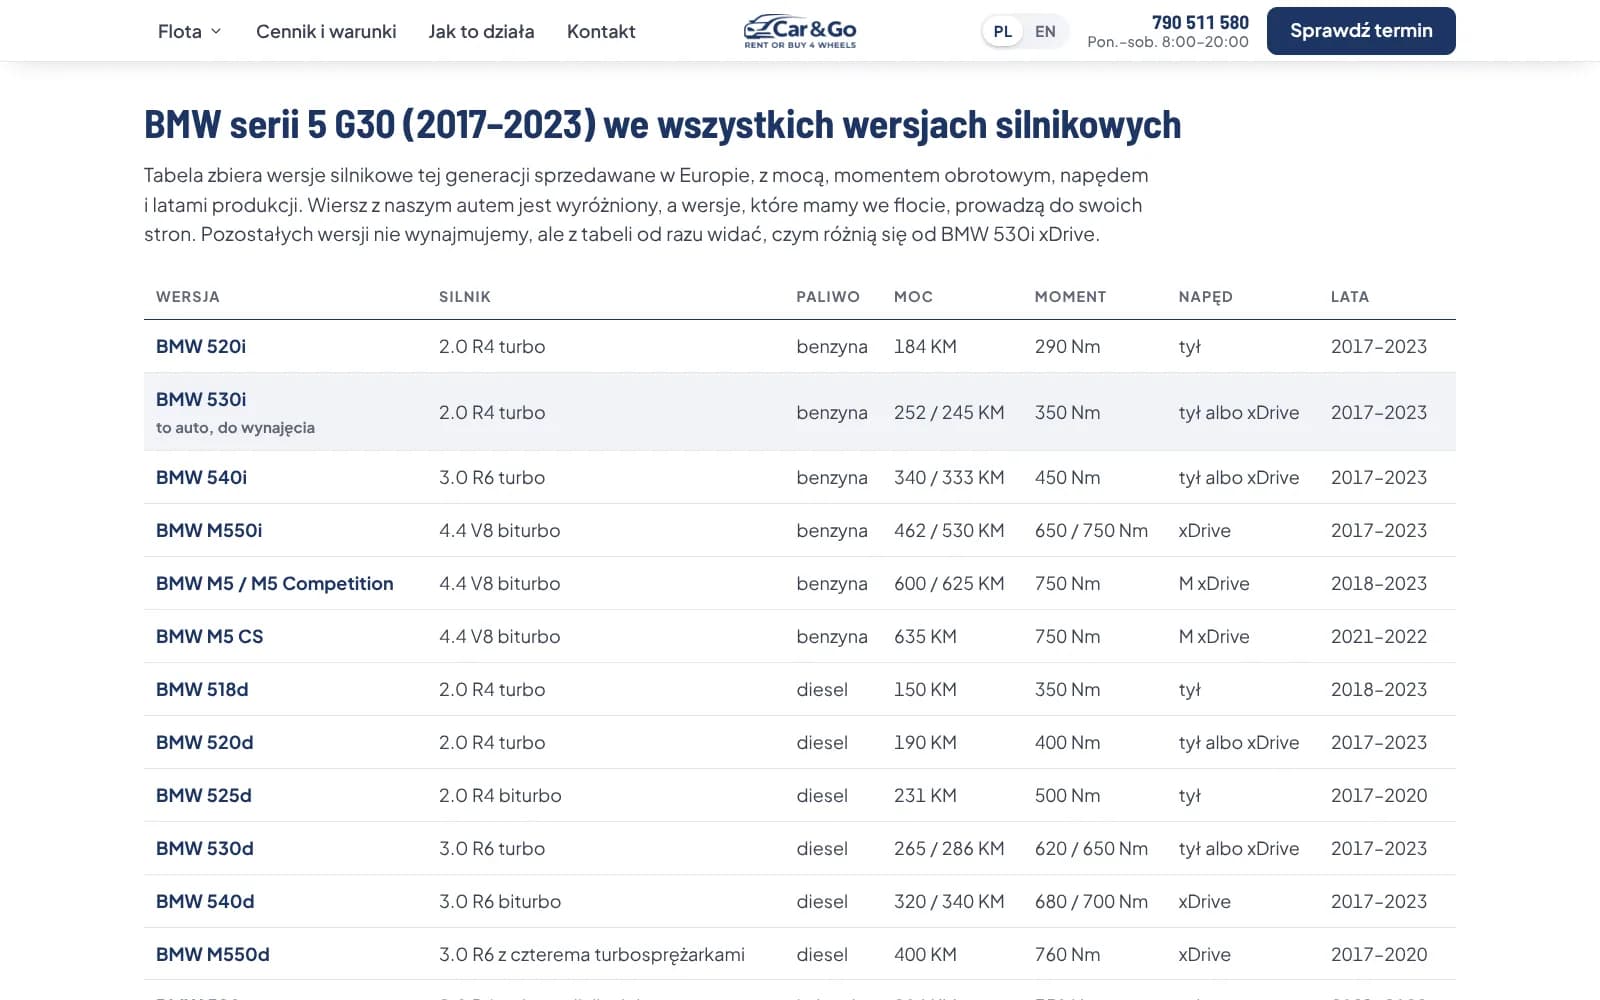
Task: Click the PALIWO column header
Action: coord(828,297)
